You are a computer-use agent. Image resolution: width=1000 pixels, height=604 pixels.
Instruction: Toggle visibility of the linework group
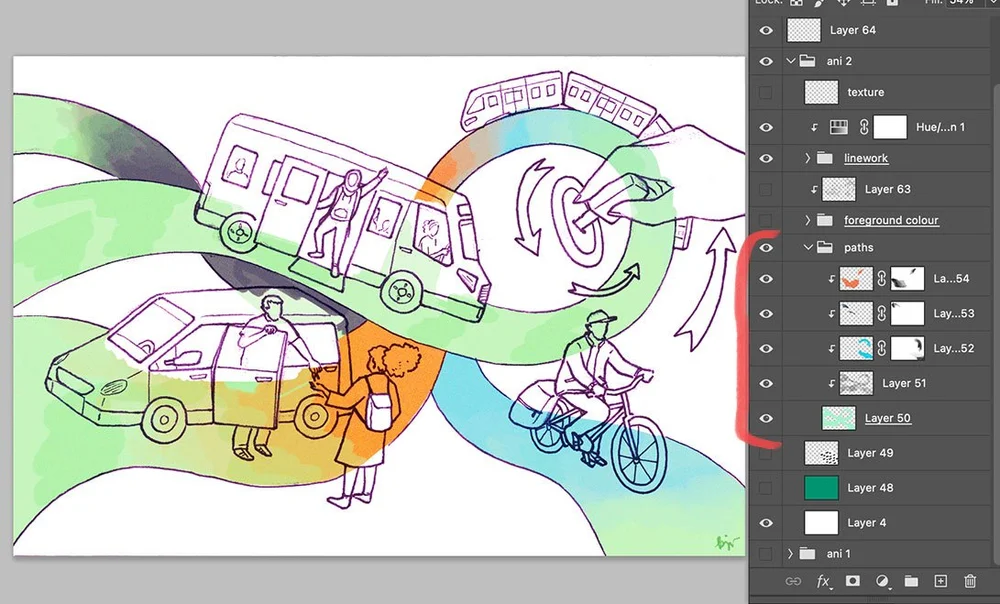click(766, 157)
